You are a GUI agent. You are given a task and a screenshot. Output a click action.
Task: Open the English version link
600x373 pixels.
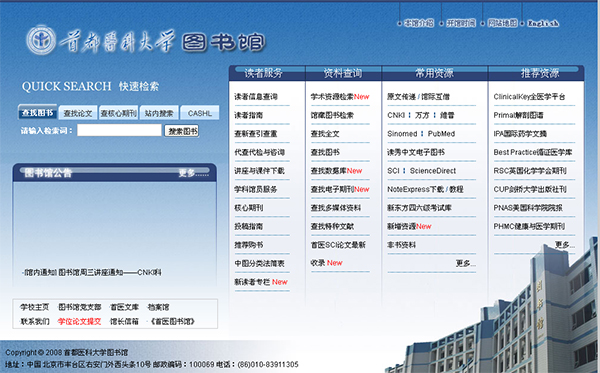click(543, 23)
